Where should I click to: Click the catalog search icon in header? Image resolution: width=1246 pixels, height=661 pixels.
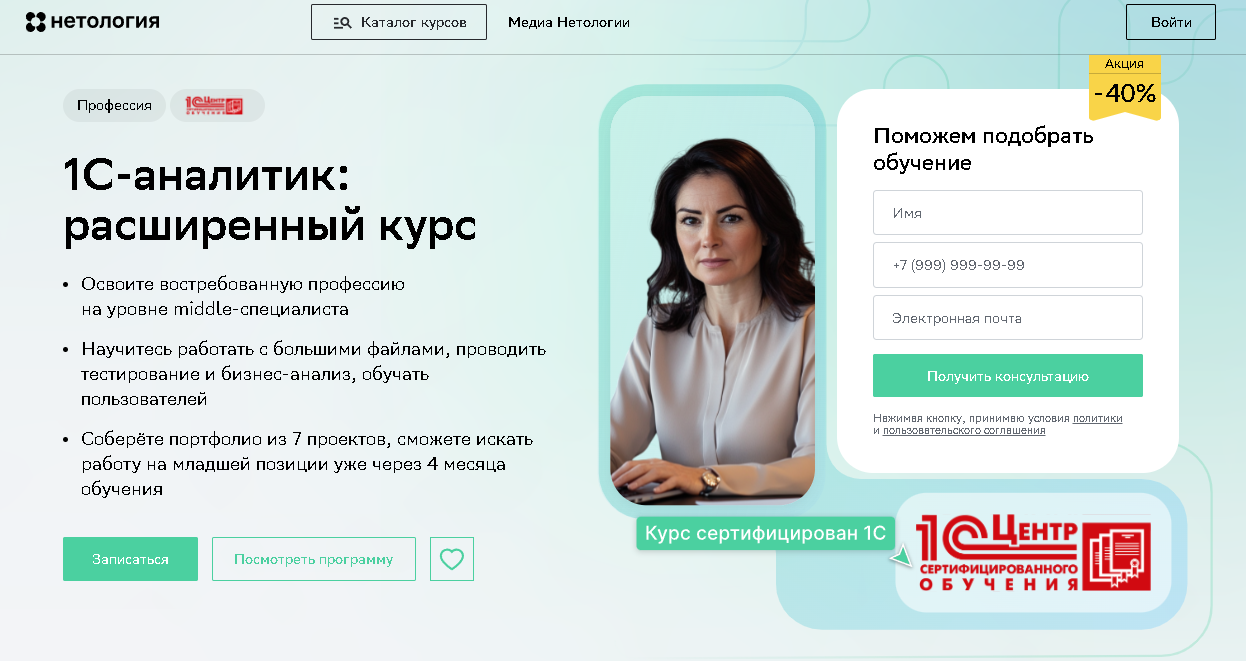342,22
